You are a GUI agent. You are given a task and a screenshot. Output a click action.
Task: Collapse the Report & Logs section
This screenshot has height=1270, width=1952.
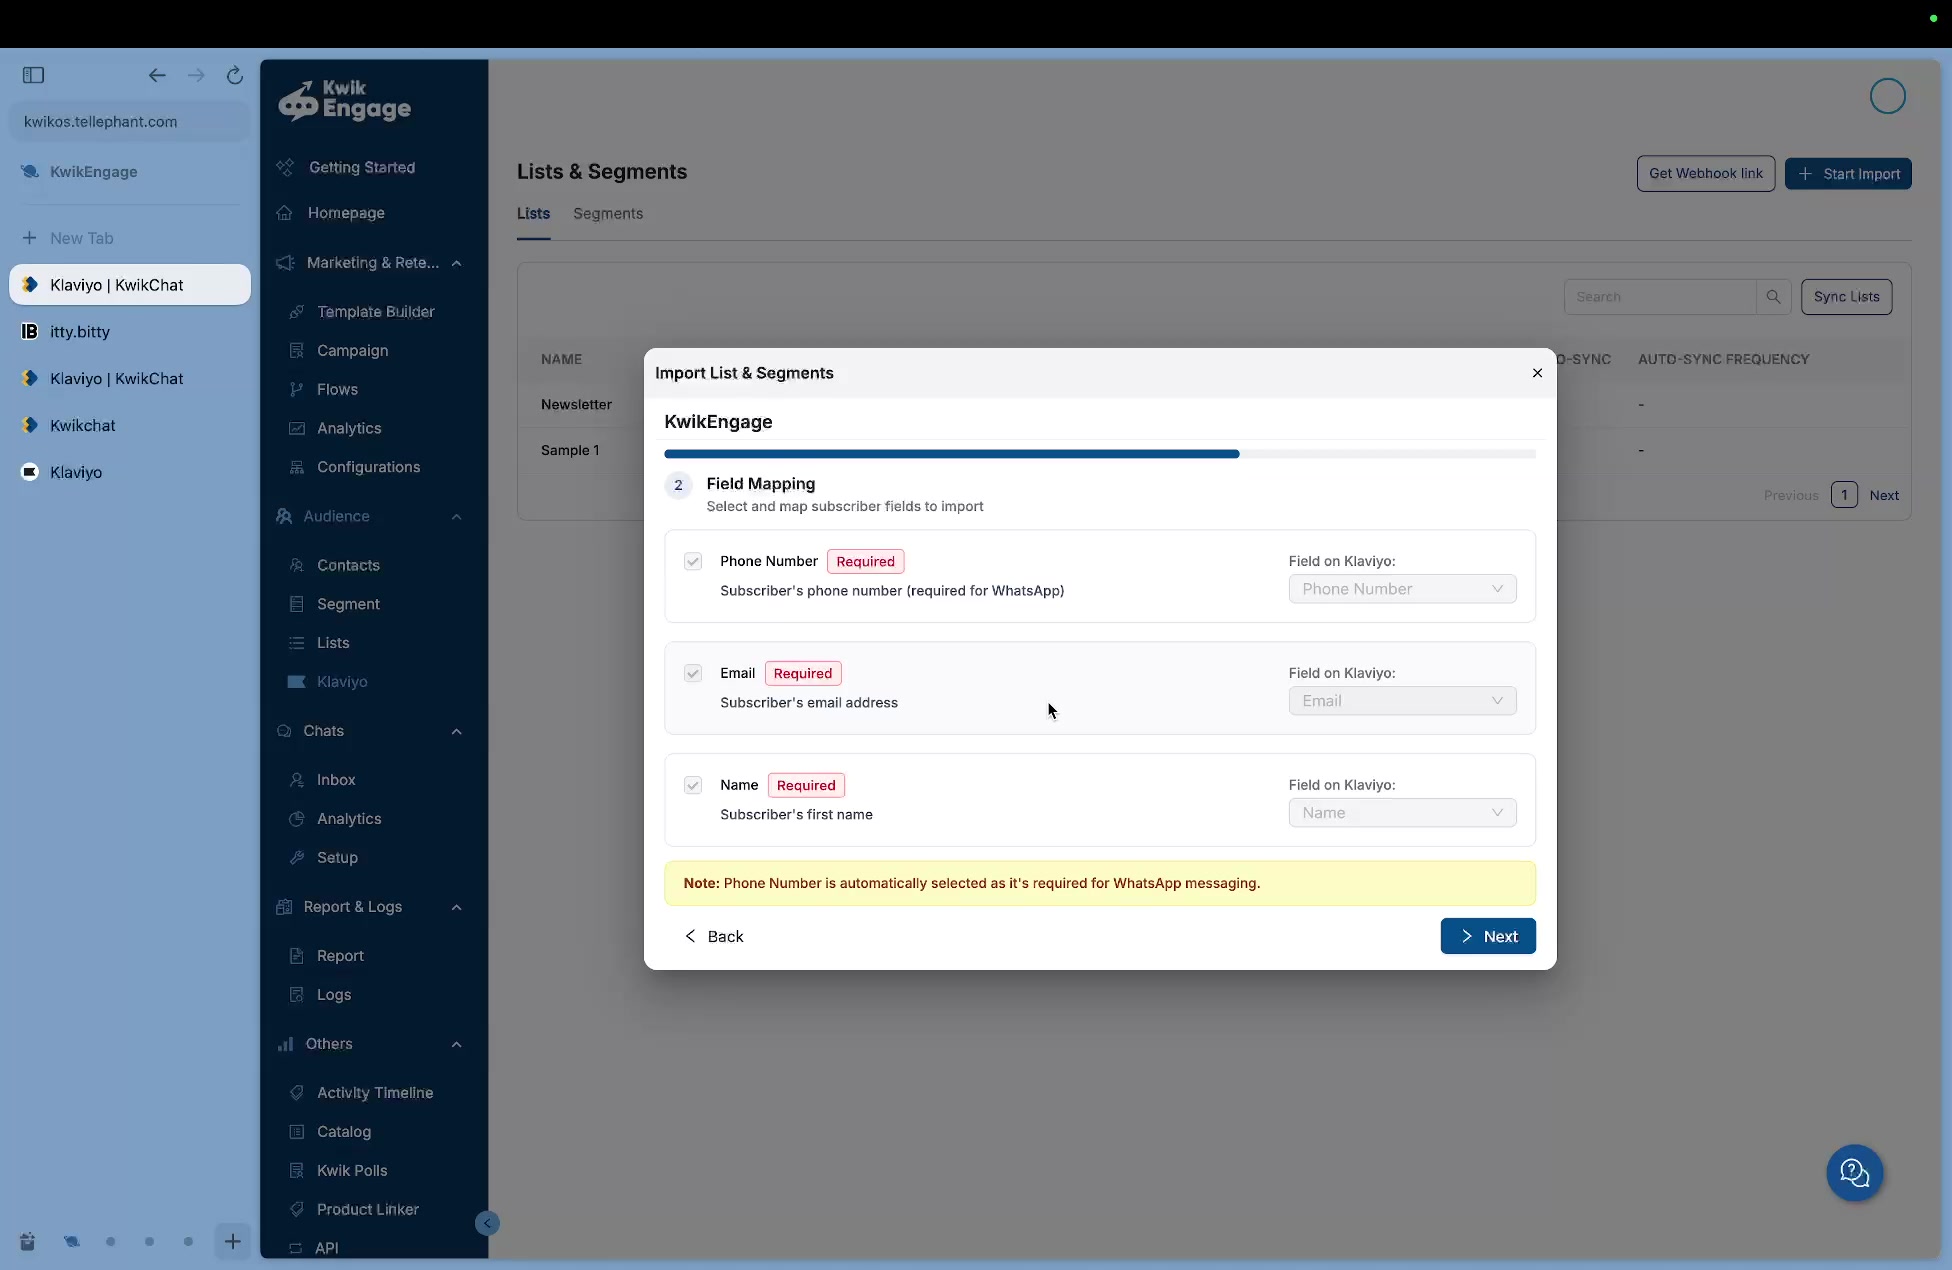[x=457, y=908]
